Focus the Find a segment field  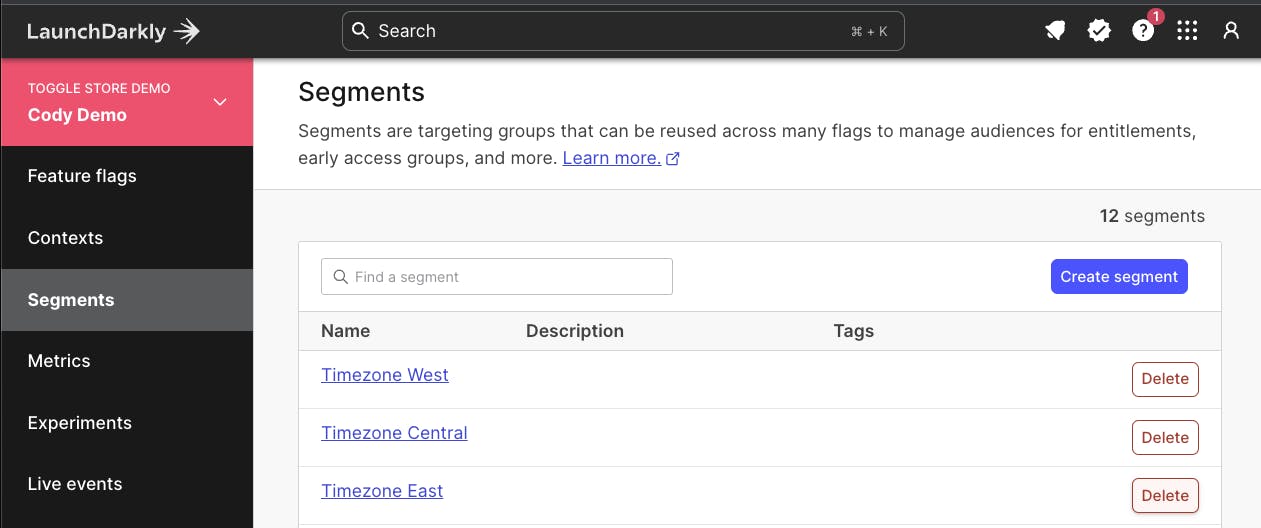pos(497,277)
